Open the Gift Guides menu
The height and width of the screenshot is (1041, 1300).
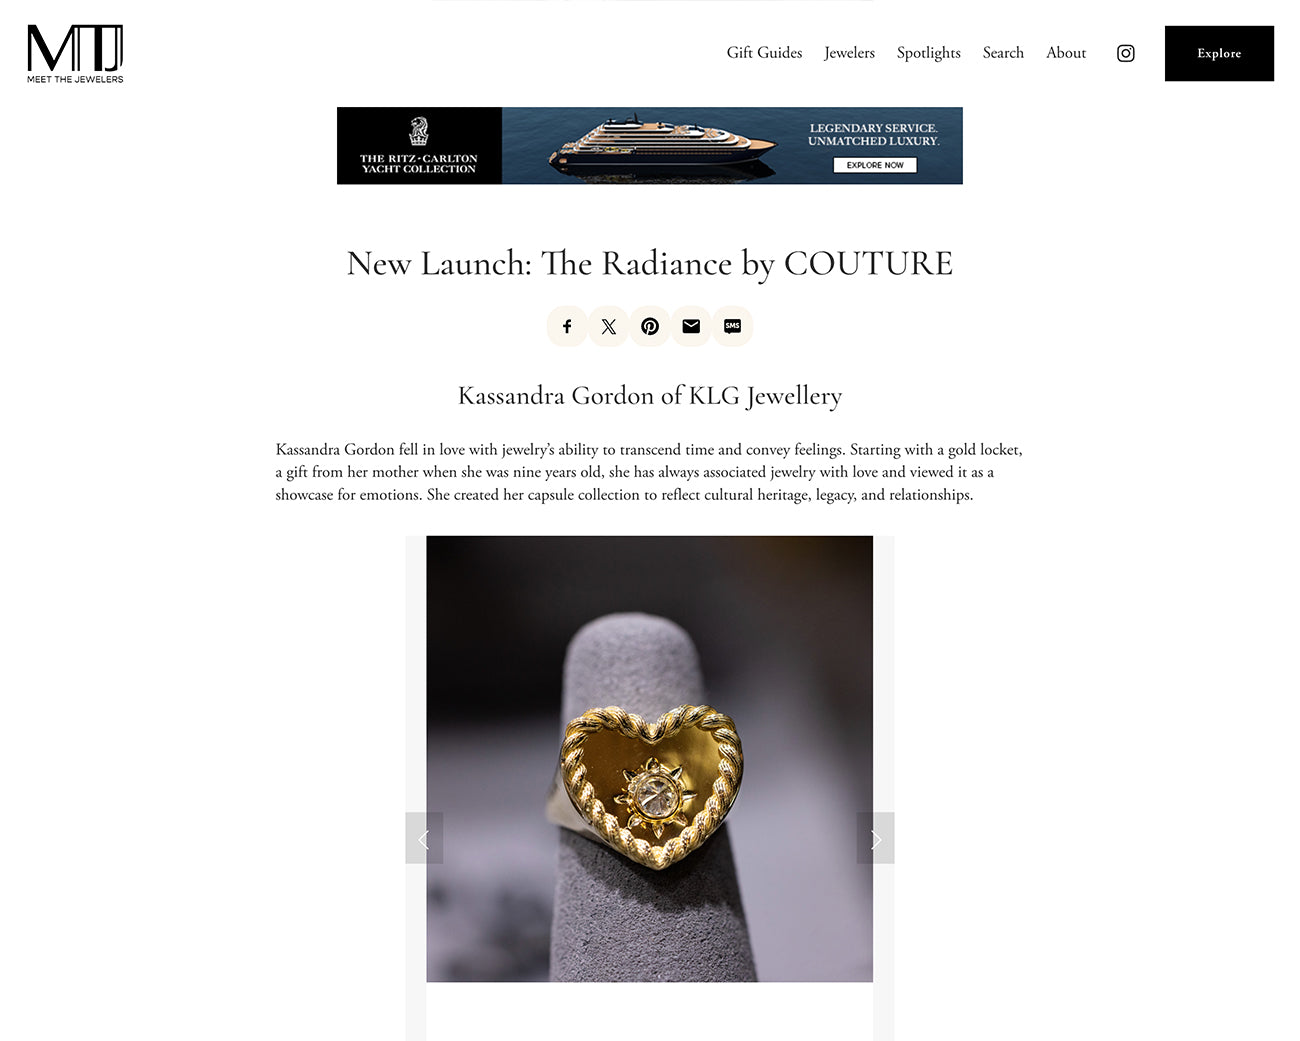point(764,53)
